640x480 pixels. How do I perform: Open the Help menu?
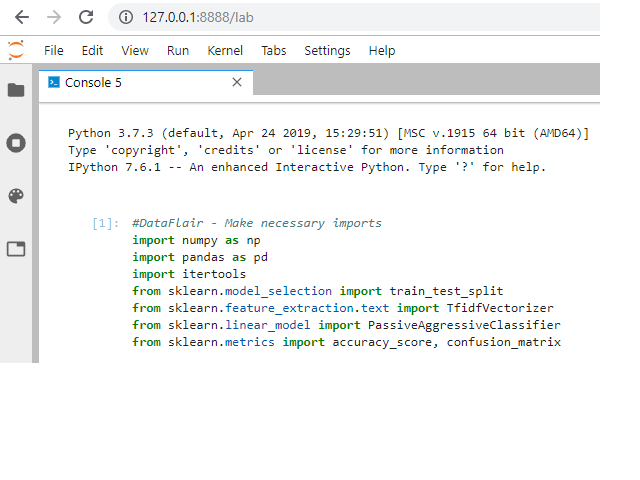tap(382, 50)
